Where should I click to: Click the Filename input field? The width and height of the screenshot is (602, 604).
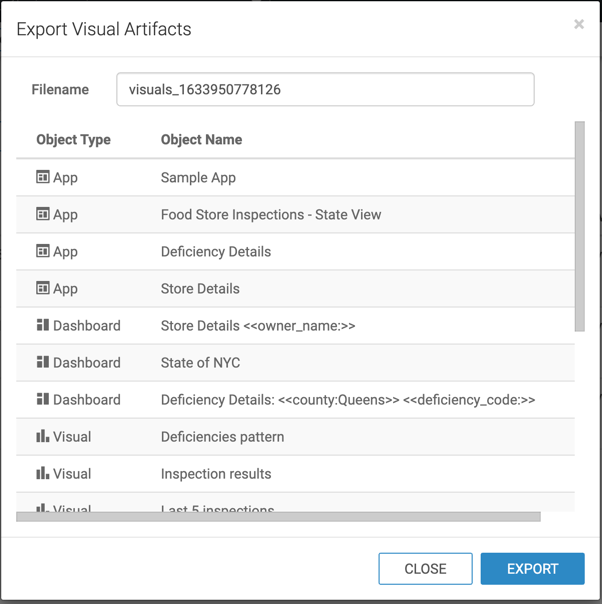(x=325, y=90)
